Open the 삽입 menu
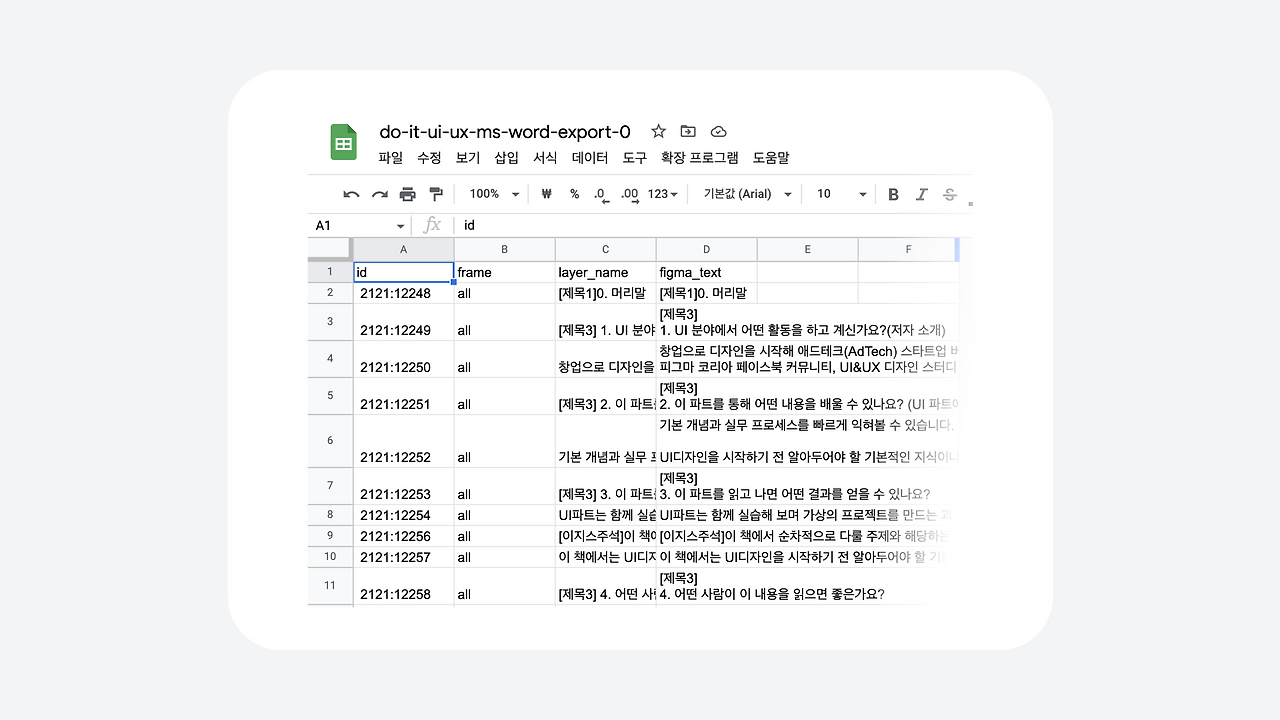Screen dimensions: 1280x720 (x=507, y=158)
